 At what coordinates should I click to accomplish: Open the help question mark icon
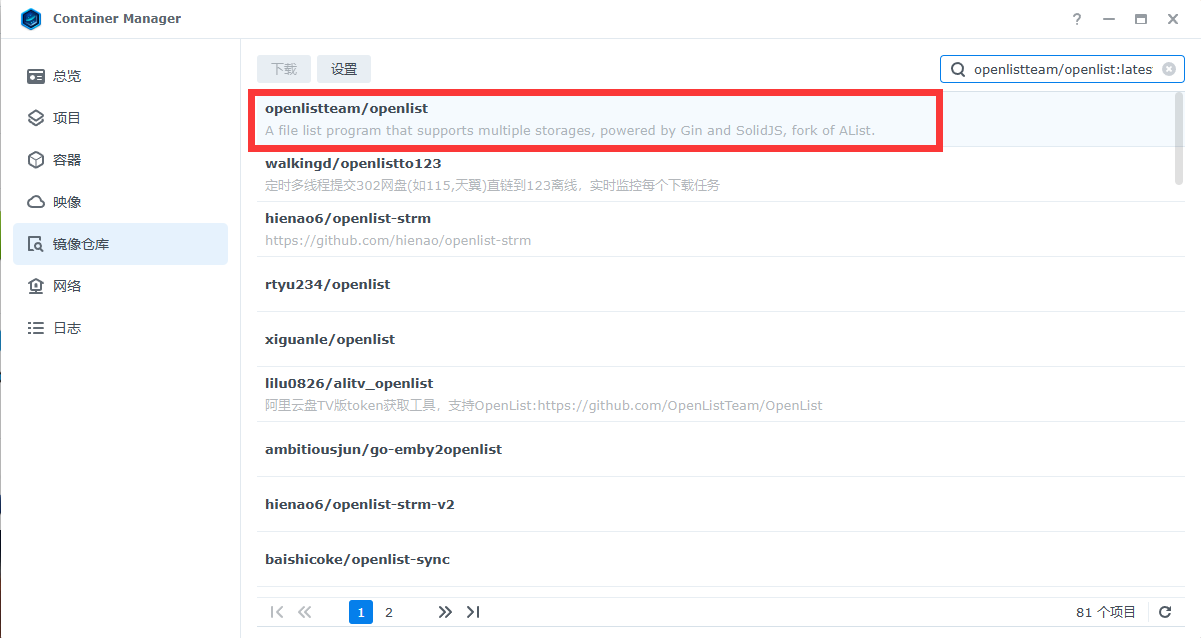pos(1077,19)
